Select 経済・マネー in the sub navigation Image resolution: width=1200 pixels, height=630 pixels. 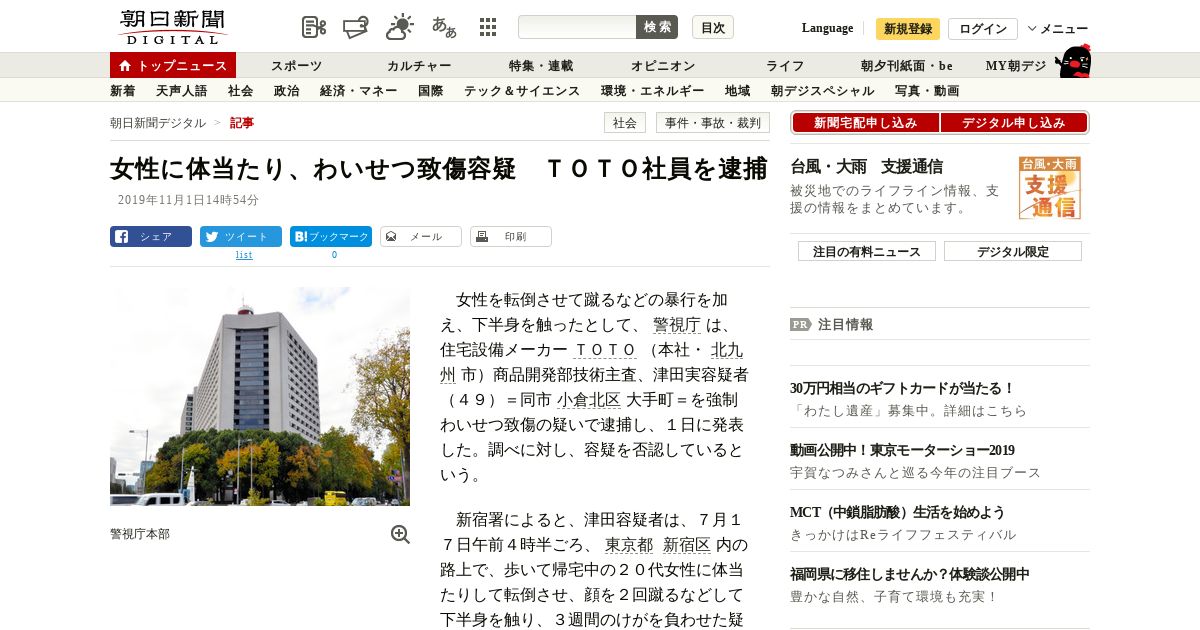tap(359, 91)
